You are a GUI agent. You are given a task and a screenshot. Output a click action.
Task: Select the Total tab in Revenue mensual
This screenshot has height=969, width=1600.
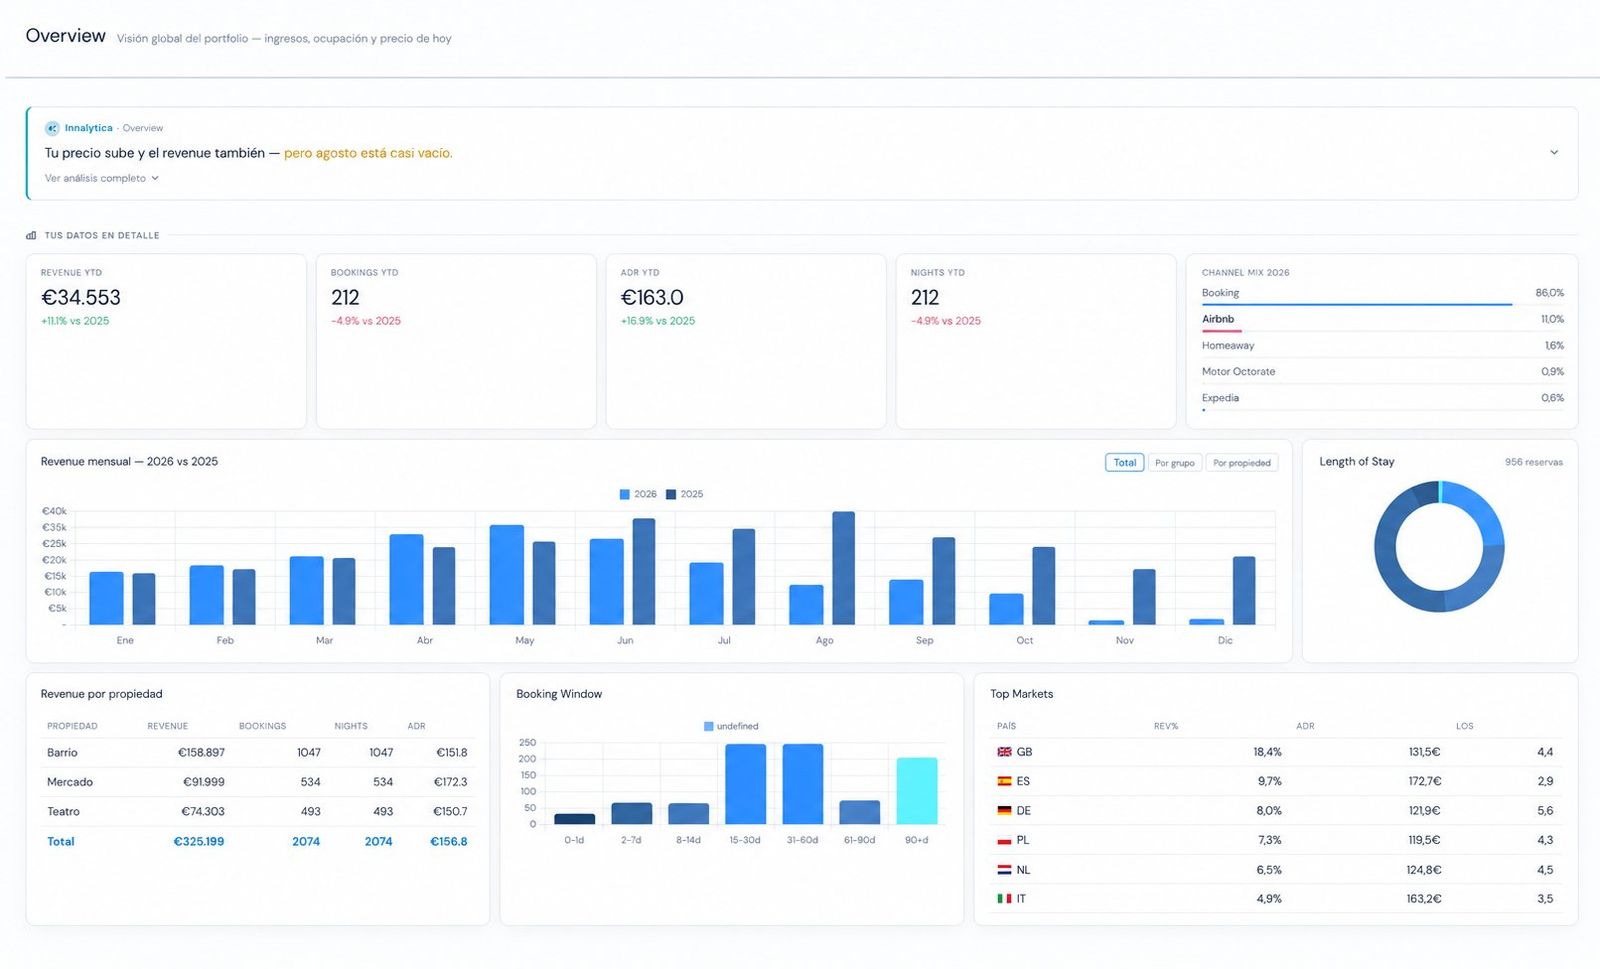click(1125, 463)
